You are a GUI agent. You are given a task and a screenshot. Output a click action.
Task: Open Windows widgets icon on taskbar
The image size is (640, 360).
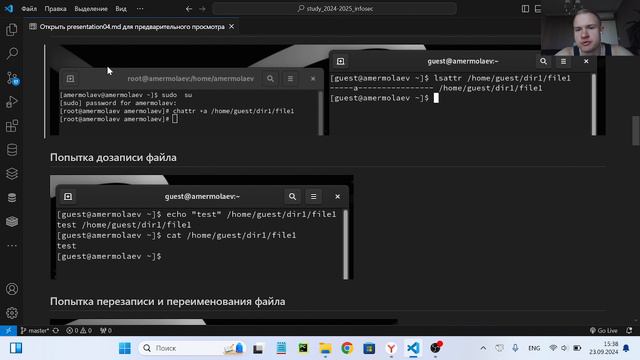pos(16,348)
